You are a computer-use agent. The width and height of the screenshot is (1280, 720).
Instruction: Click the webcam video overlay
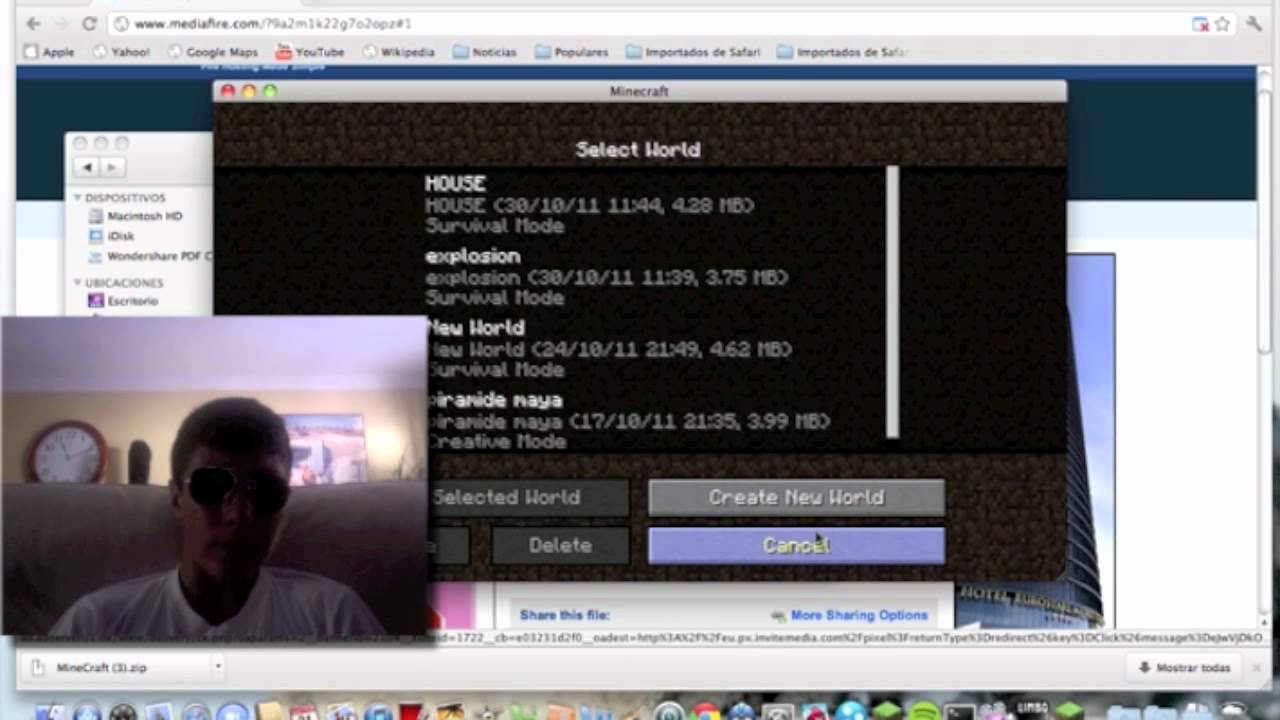tap(215, 476)
